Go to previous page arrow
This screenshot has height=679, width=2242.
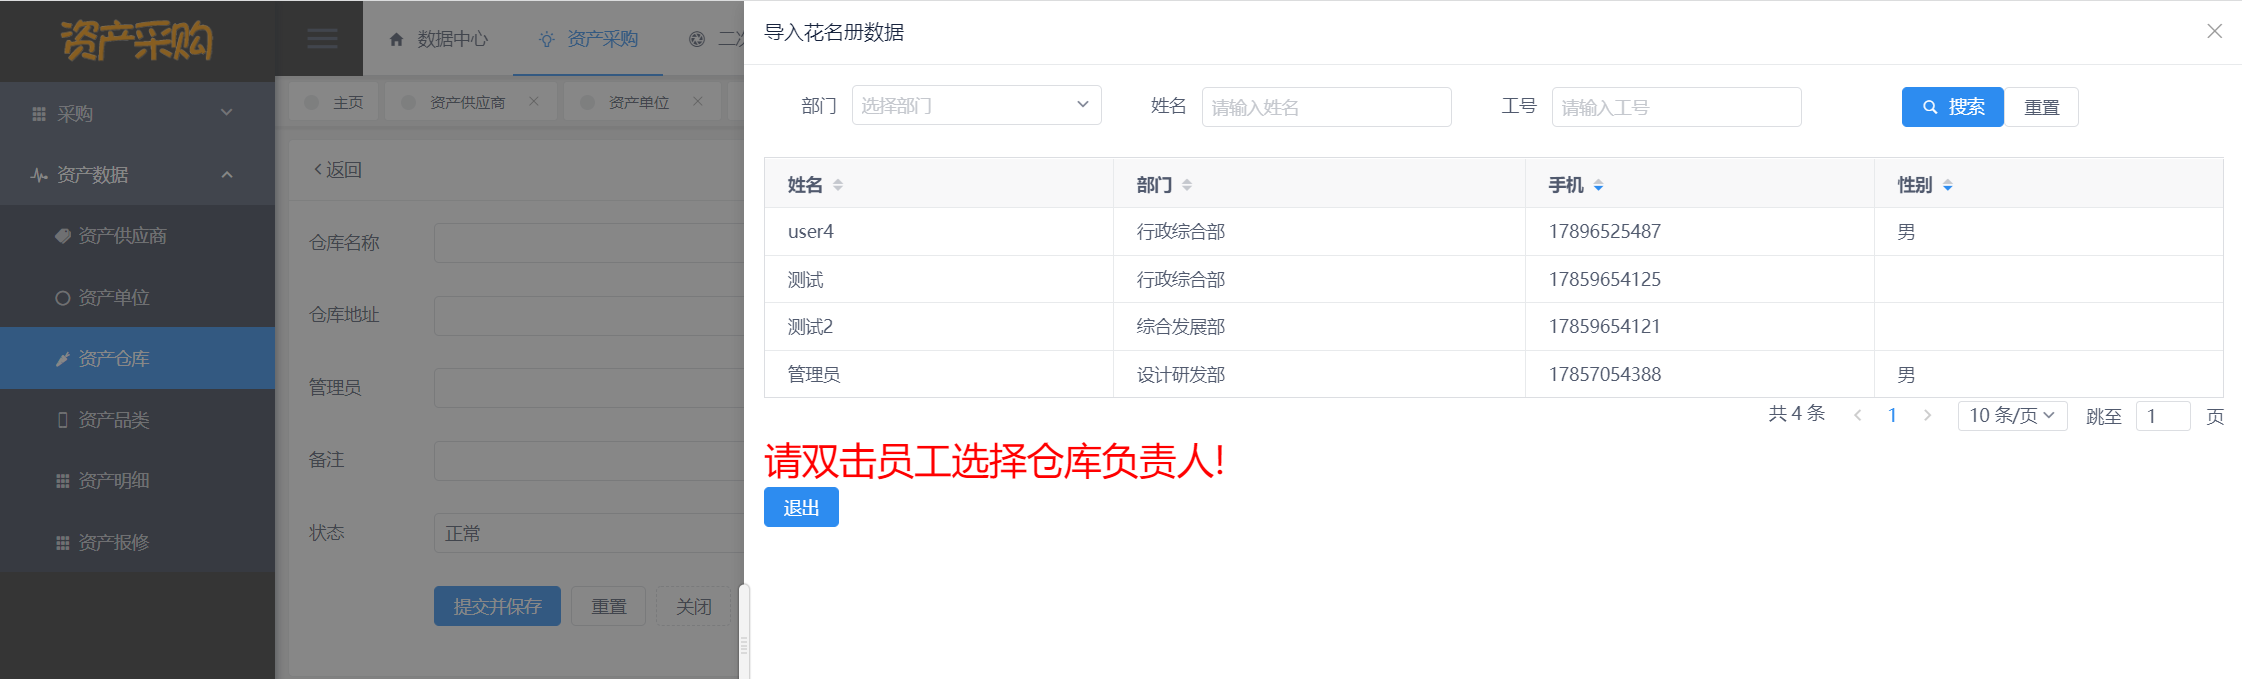coord(1857,415)
